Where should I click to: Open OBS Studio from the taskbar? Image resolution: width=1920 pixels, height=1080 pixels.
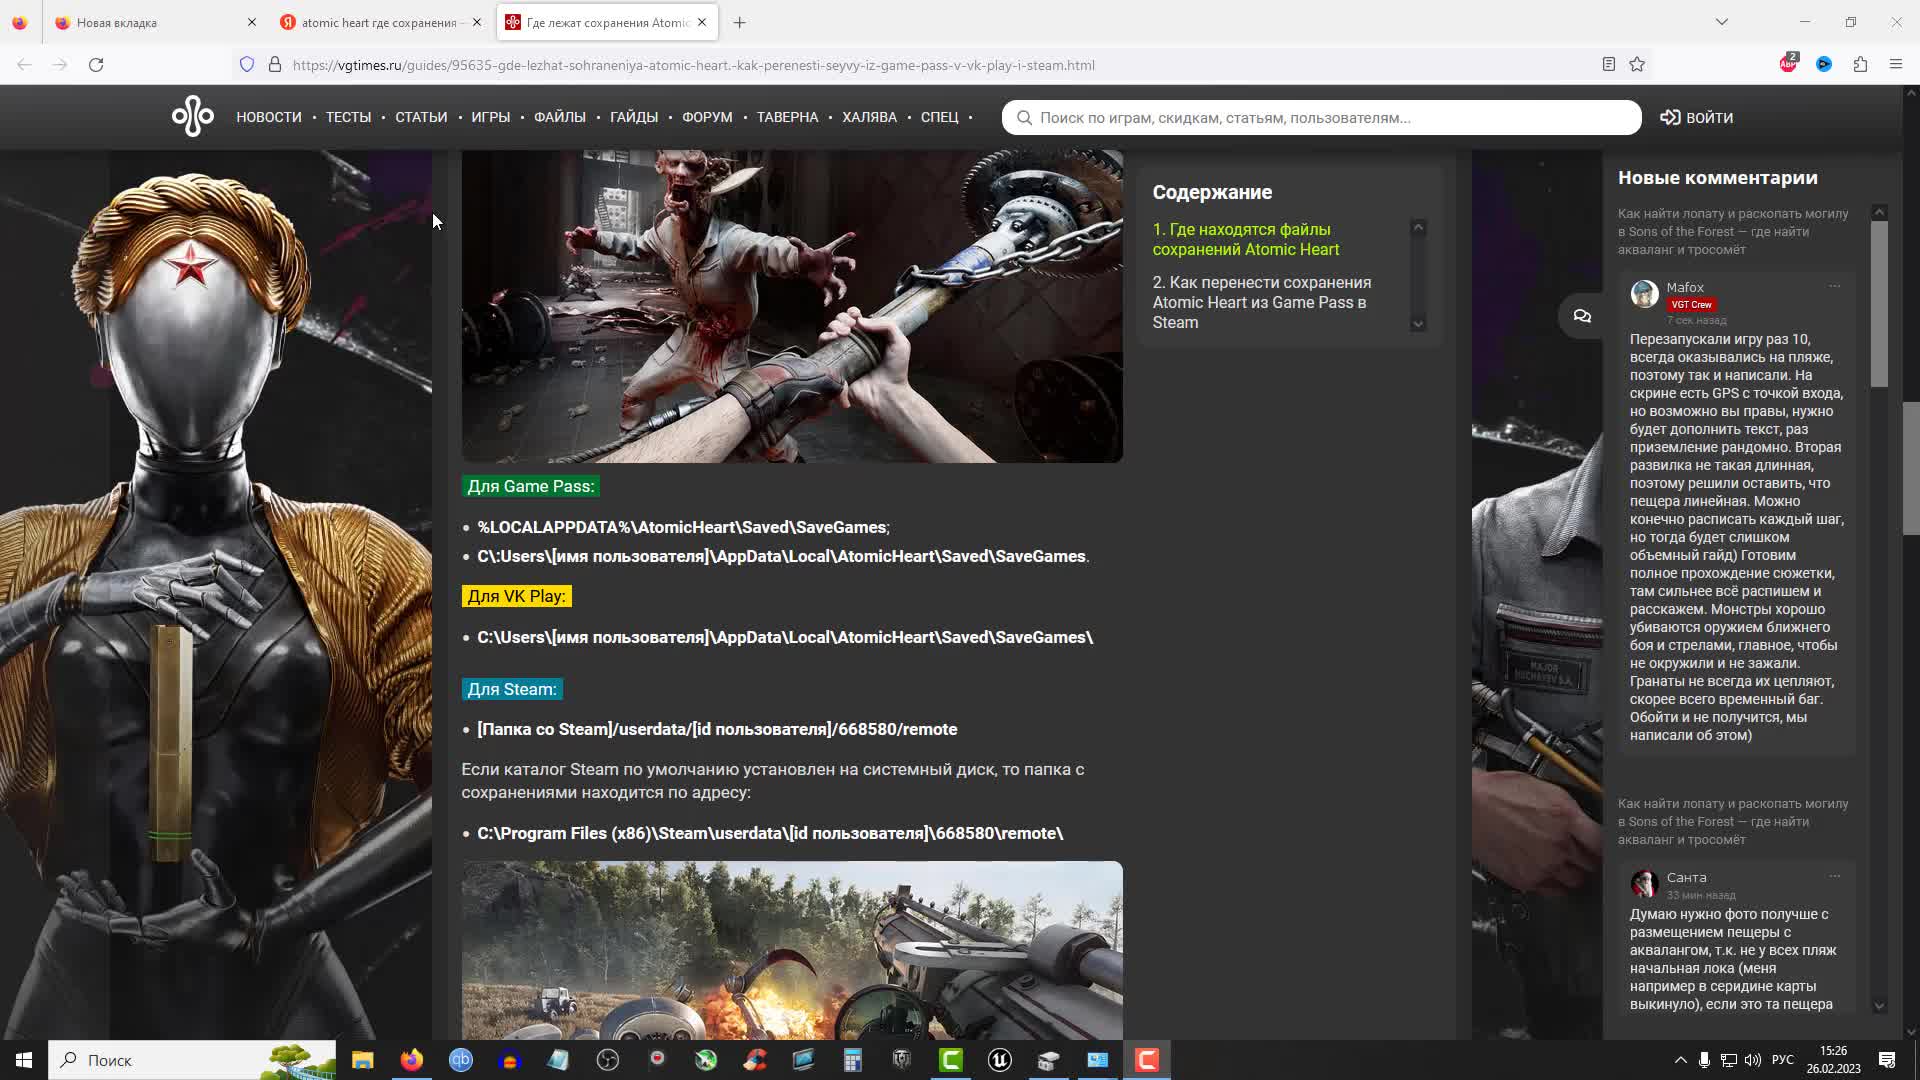608,1060
